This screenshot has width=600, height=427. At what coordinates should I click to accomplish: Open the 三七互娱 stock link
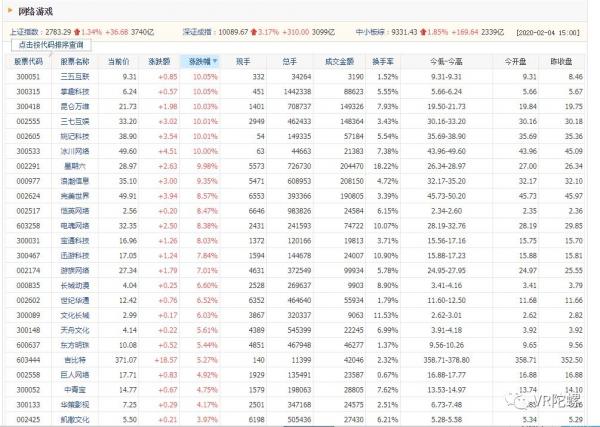tap(75, 122)
